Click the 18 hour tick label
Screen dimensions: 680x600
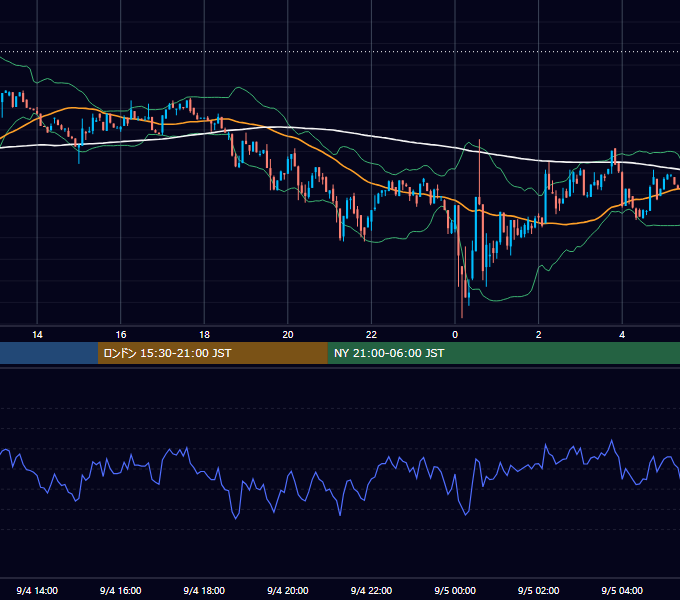coord(204,335)
